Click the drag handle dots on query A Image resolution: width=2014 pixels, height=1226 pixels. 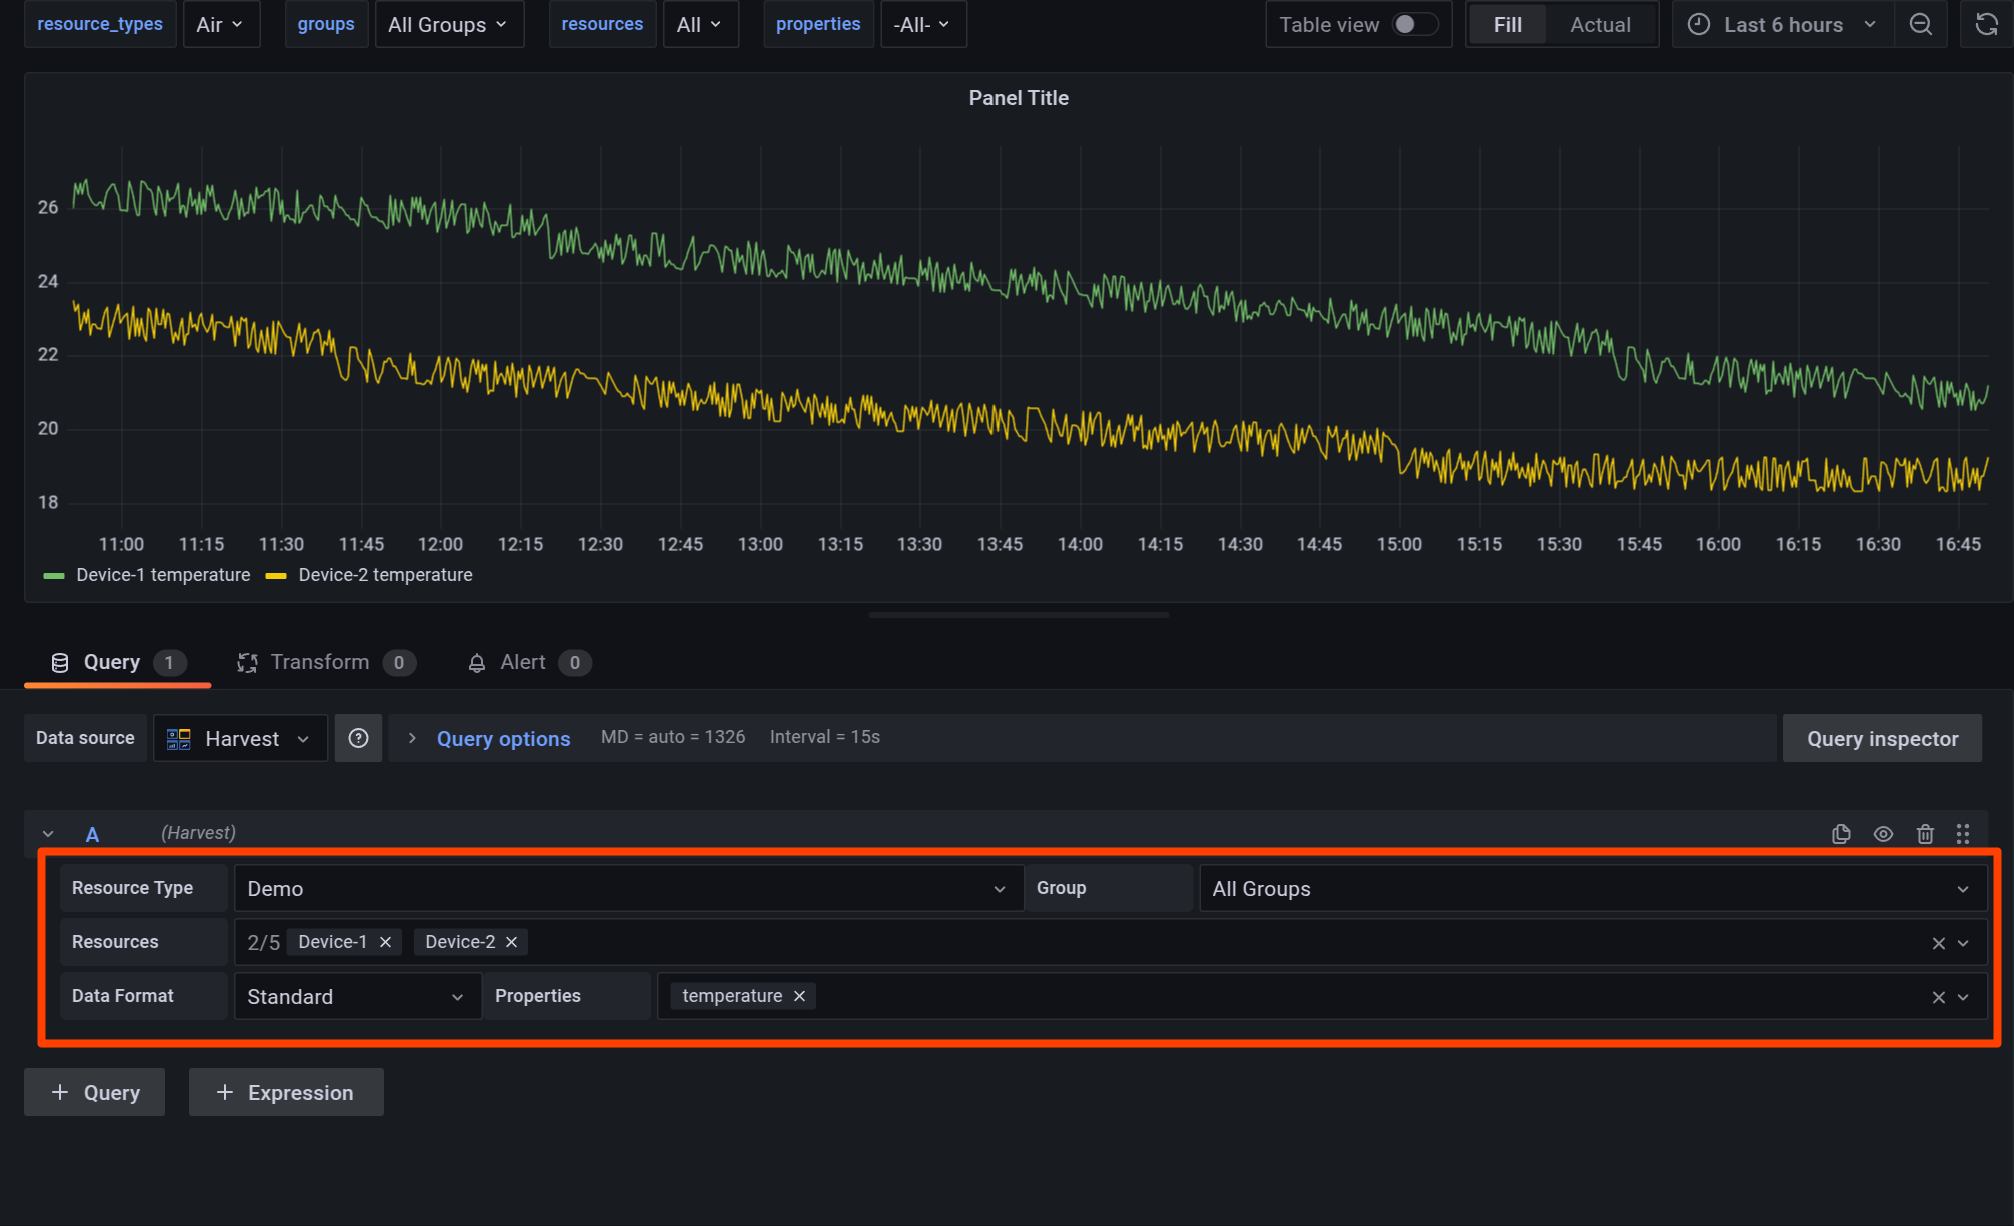1962,833
